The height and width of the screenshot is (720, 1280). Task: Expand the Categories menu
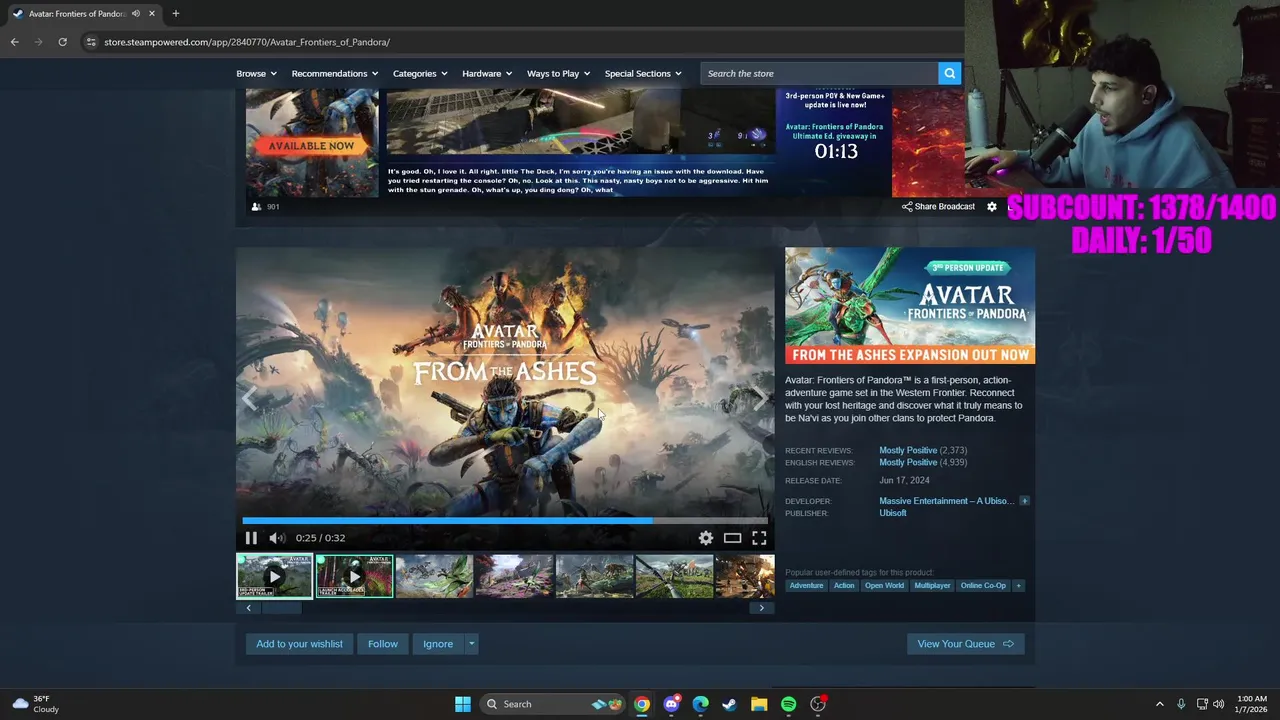[x=420, y=73]
